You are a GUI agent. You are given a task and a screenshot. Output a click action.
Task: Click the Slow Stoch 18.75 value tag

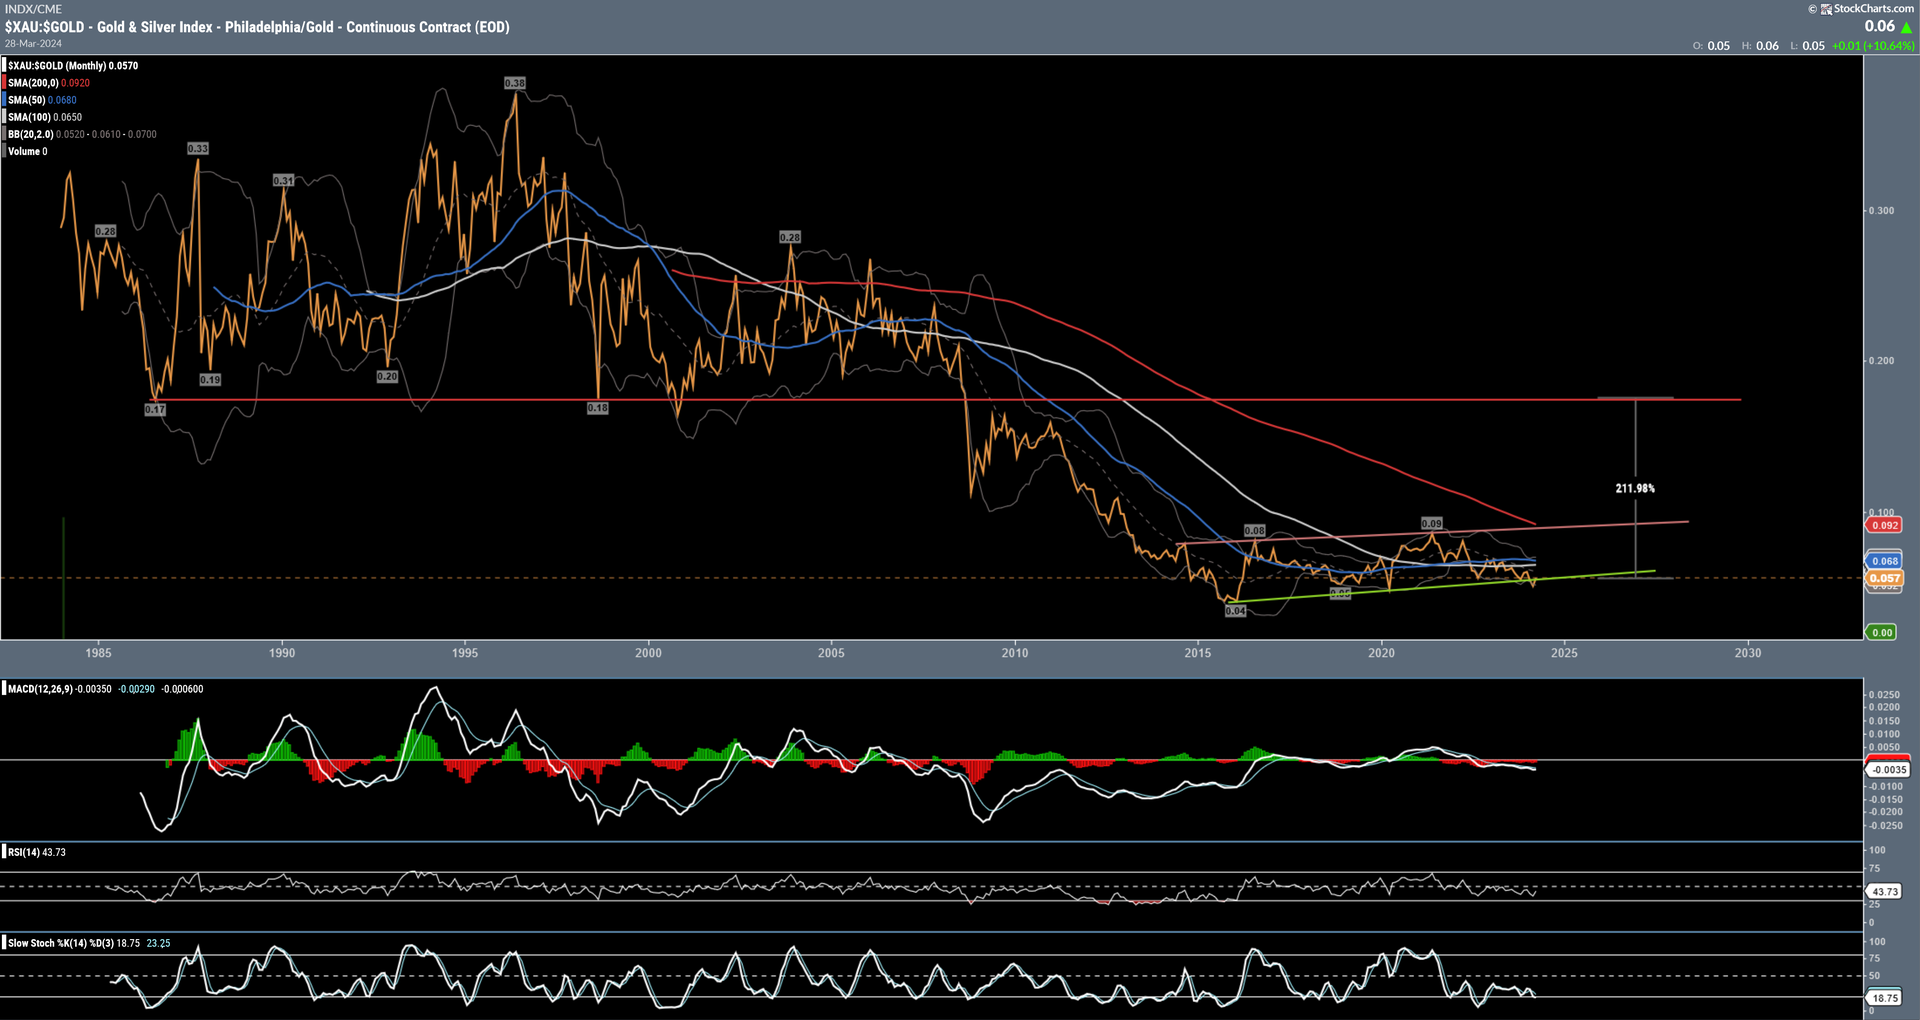coord(1885,998)
